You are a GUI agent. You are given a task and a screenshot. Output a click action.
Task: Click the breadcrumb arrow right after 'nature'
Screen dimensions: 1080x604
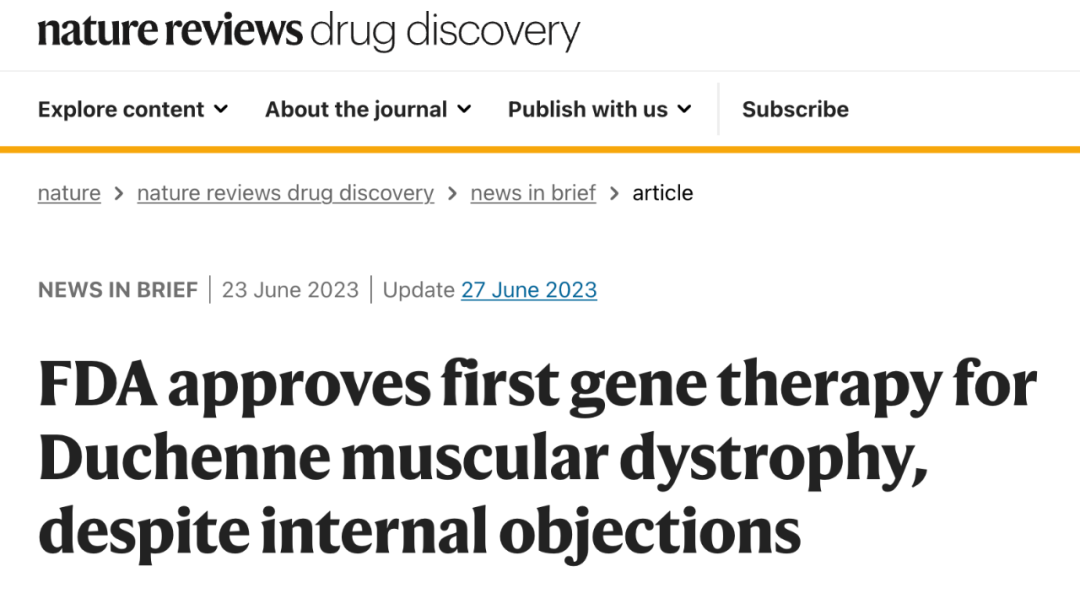point(119,193)
